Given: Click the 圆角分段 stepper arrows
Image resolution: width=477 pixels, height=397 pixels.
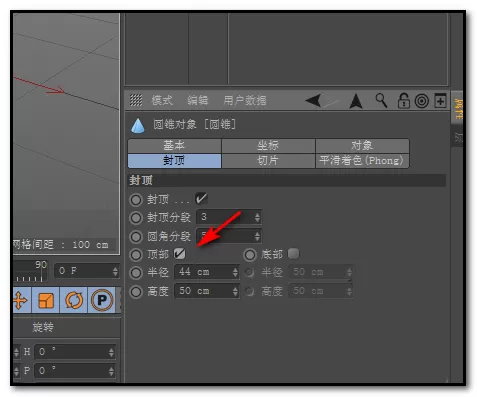Looking at the screenshot, I should point(257,237).
